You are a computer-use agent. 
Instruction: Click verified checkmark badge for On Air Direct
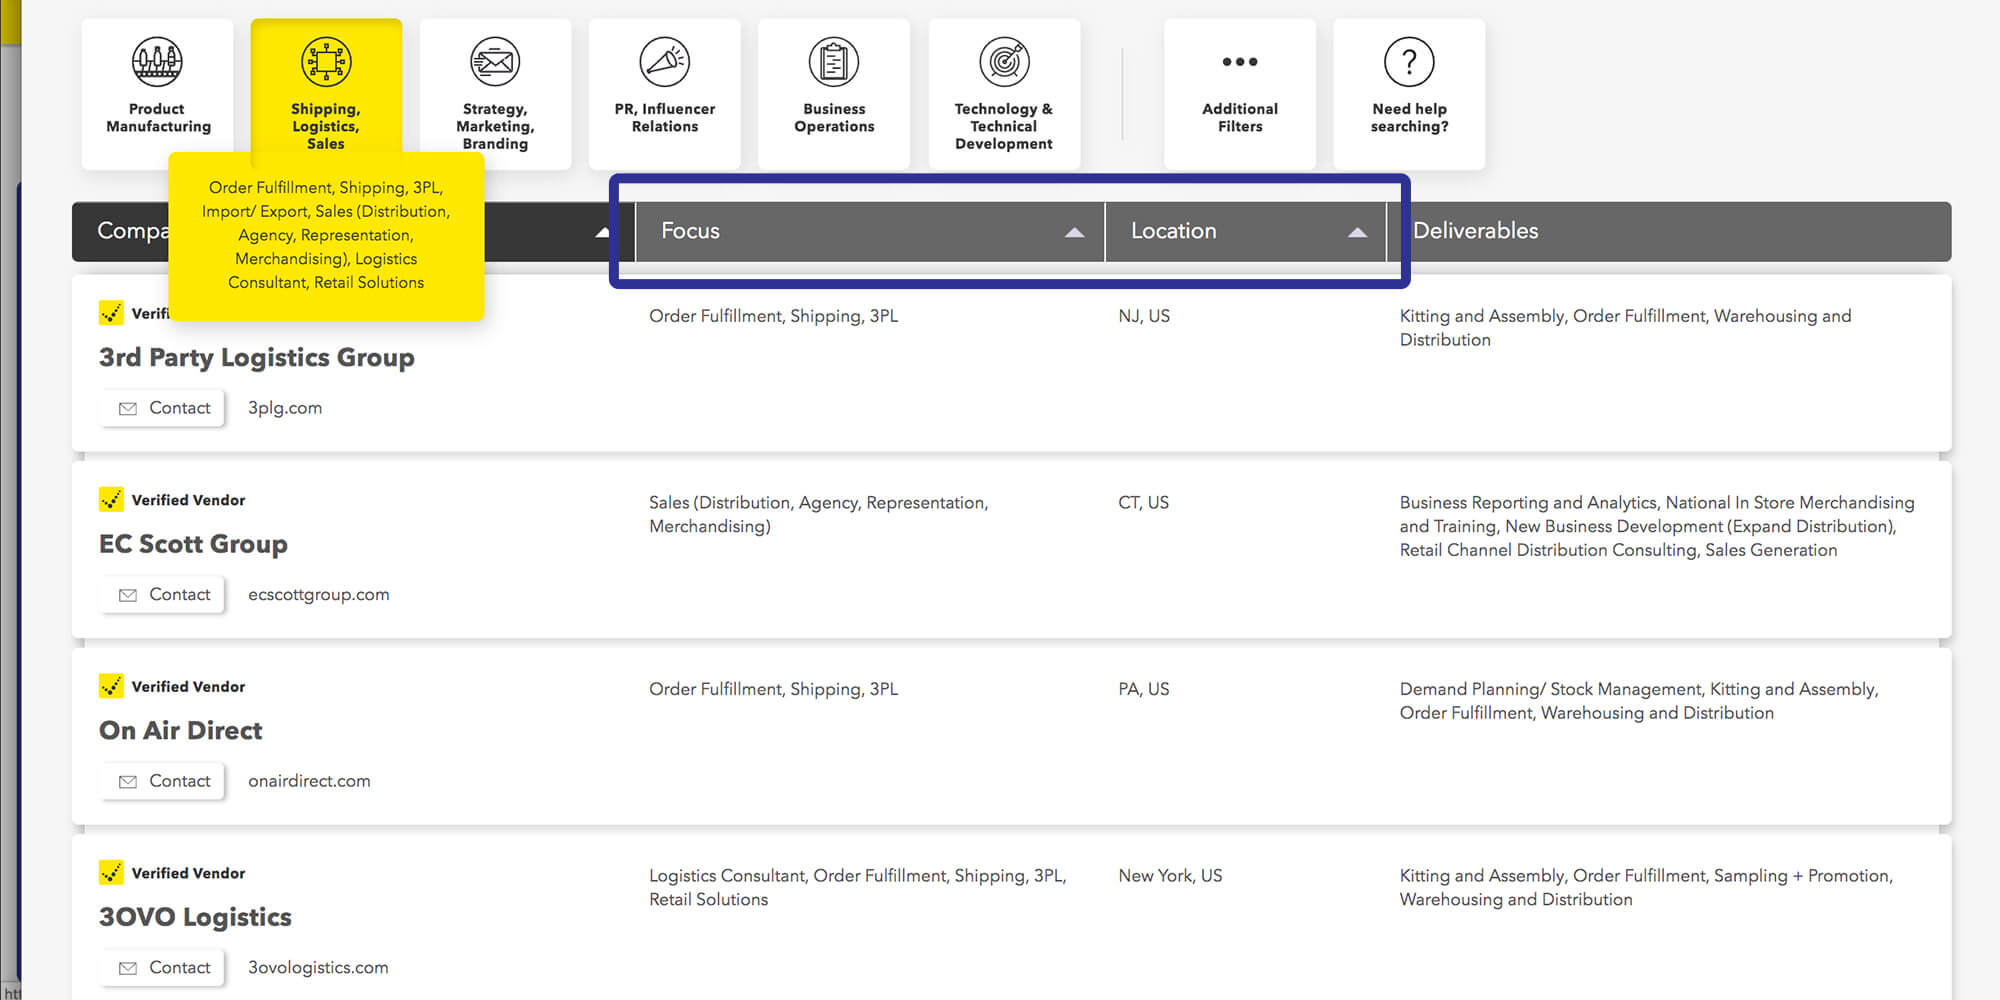pos(111,686)
